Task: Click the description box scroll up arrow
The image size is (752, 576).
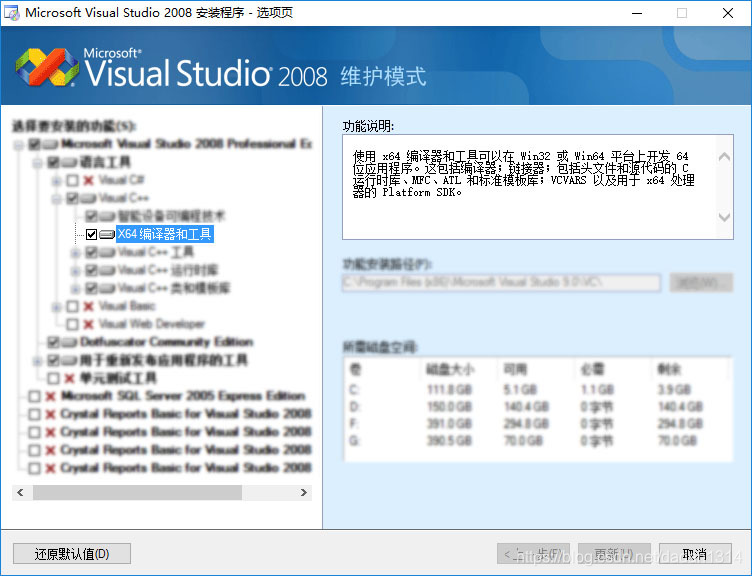Action: coord(724,157)
